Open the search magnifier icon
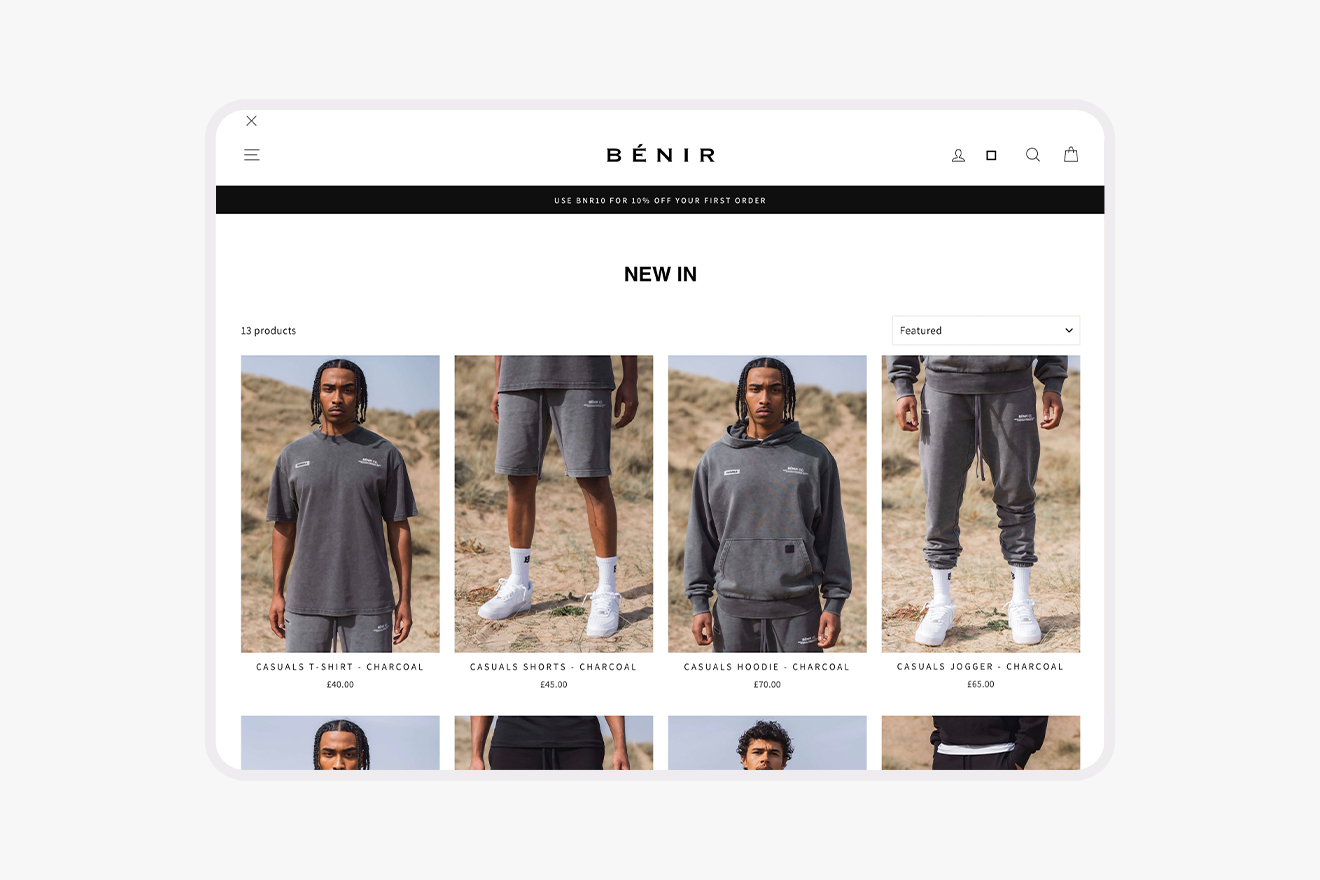 (1033, 155)
